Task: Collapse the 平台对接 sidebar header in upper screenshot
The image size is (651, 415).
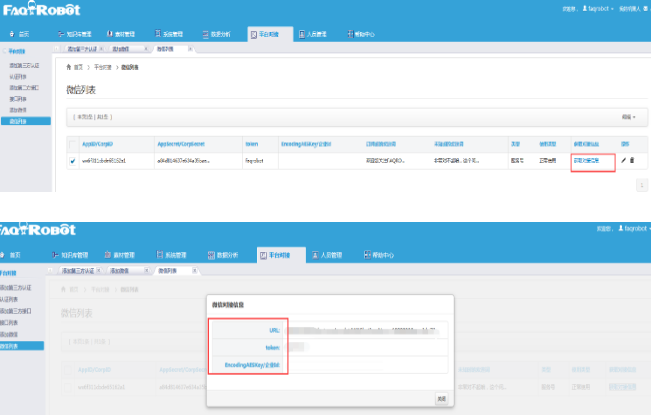Action: point(14,51)
